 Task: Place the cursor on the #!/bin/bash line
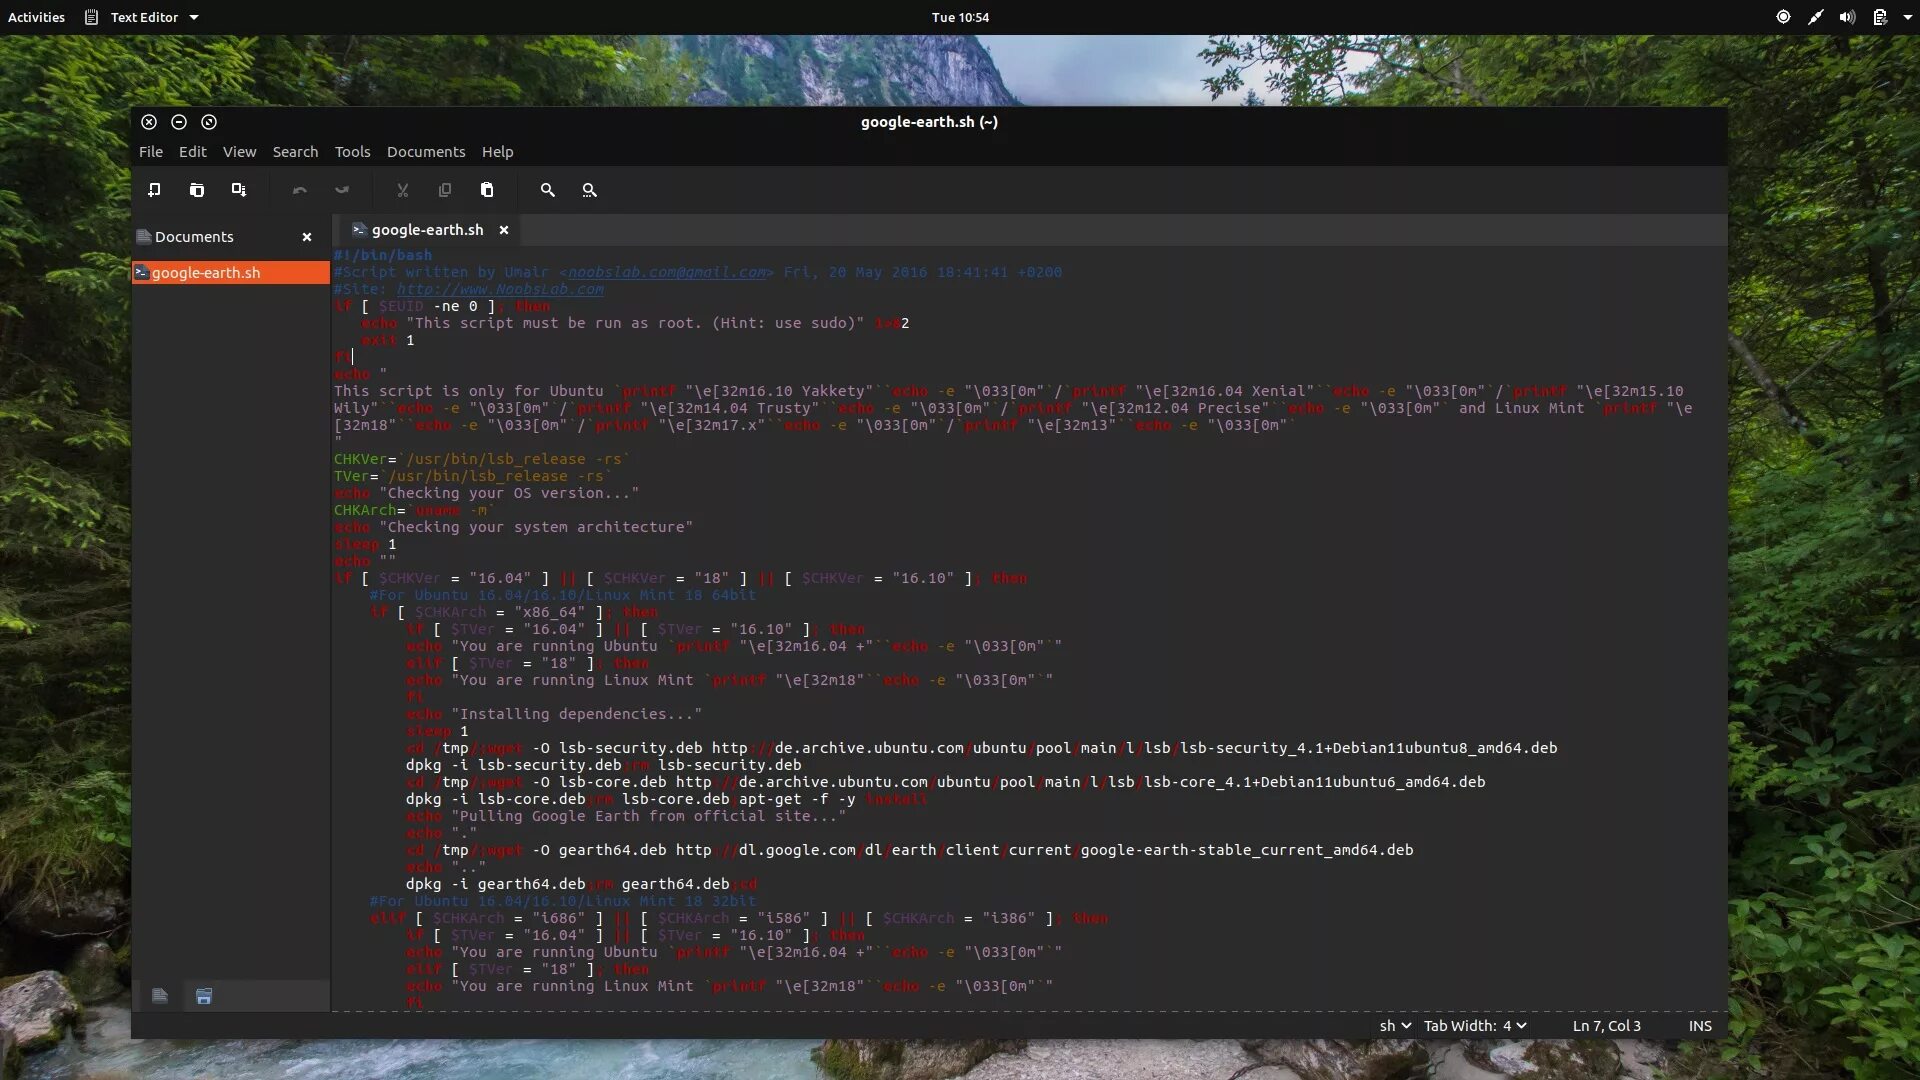coord(383,255)
